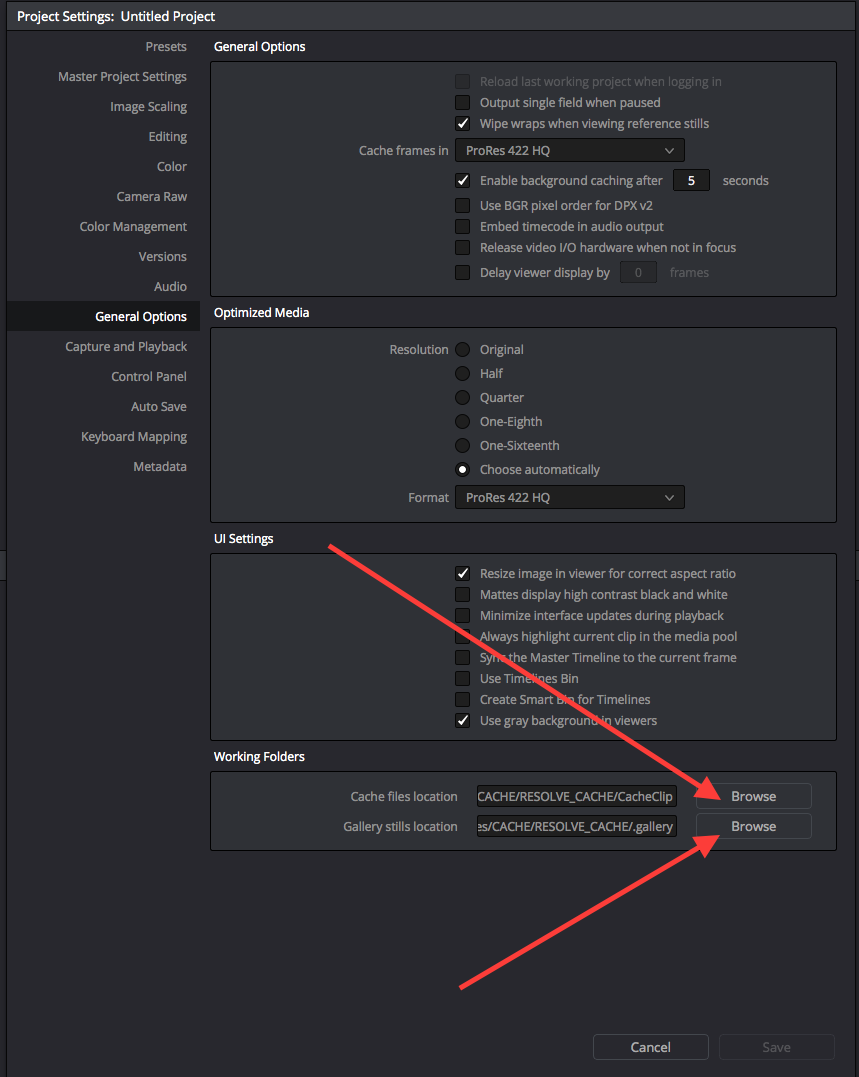Screen dimensions: 859x1077
Task: Select Metadata in the sidebar
Action: click(160, 466)
